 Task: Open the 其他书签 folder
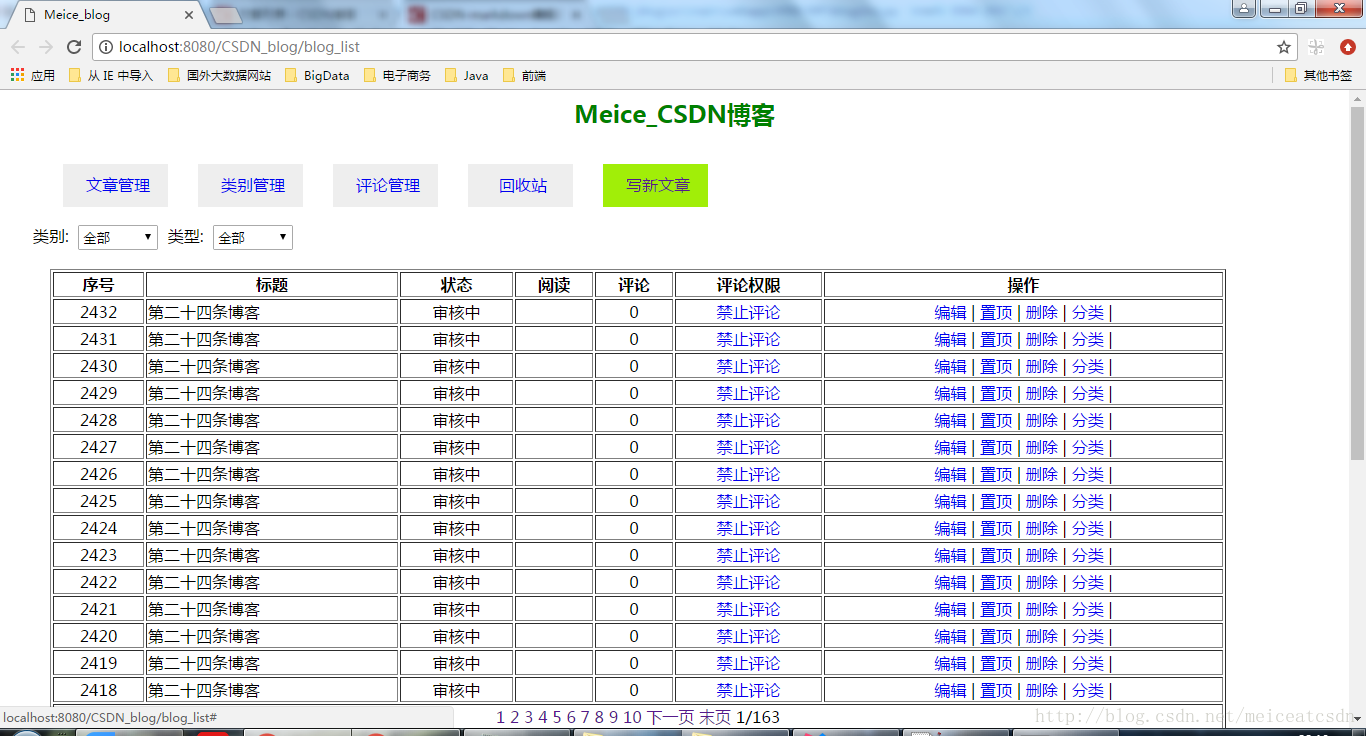click(x=1318, y=75)
